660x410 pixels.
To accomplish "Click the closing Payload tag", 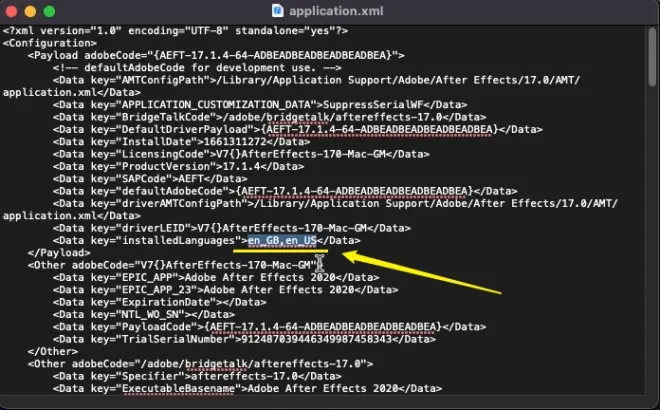I will click(54, 252).
